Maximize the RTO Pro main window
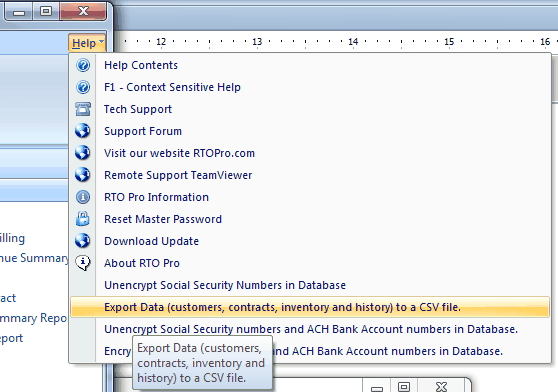The image size is (558, 392). tap(46, 11)
